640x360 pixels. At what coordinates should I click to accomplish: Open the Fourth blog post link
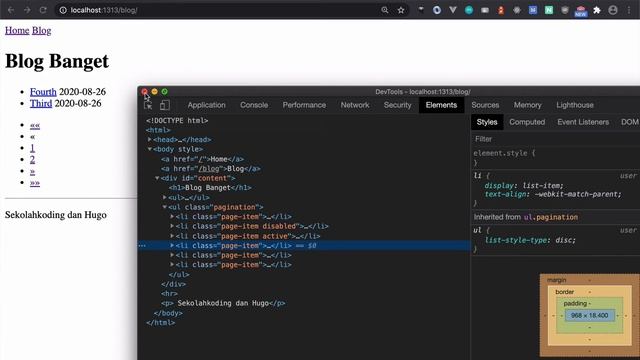[x=43, y=92]
